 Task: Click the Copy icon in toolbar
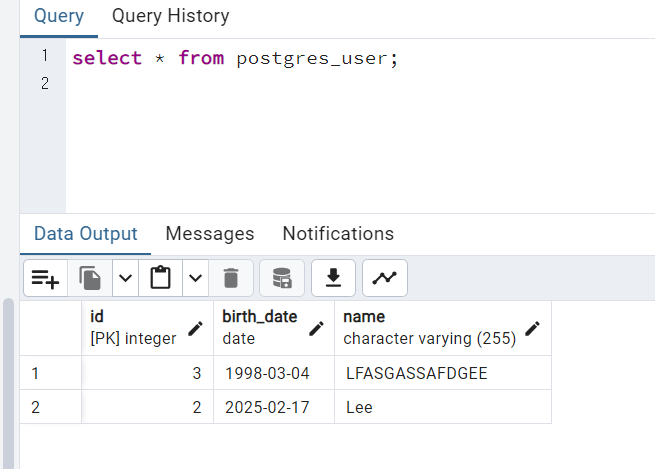pyautogui.click(x=91, y=278)
